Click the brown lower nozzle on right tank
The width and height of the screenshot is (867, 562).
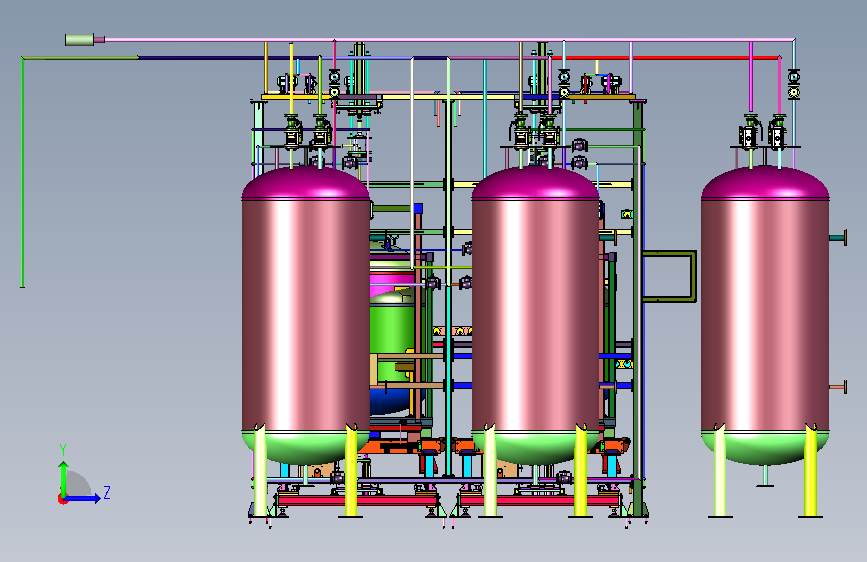pyautogui.click(x=838, y=387)
